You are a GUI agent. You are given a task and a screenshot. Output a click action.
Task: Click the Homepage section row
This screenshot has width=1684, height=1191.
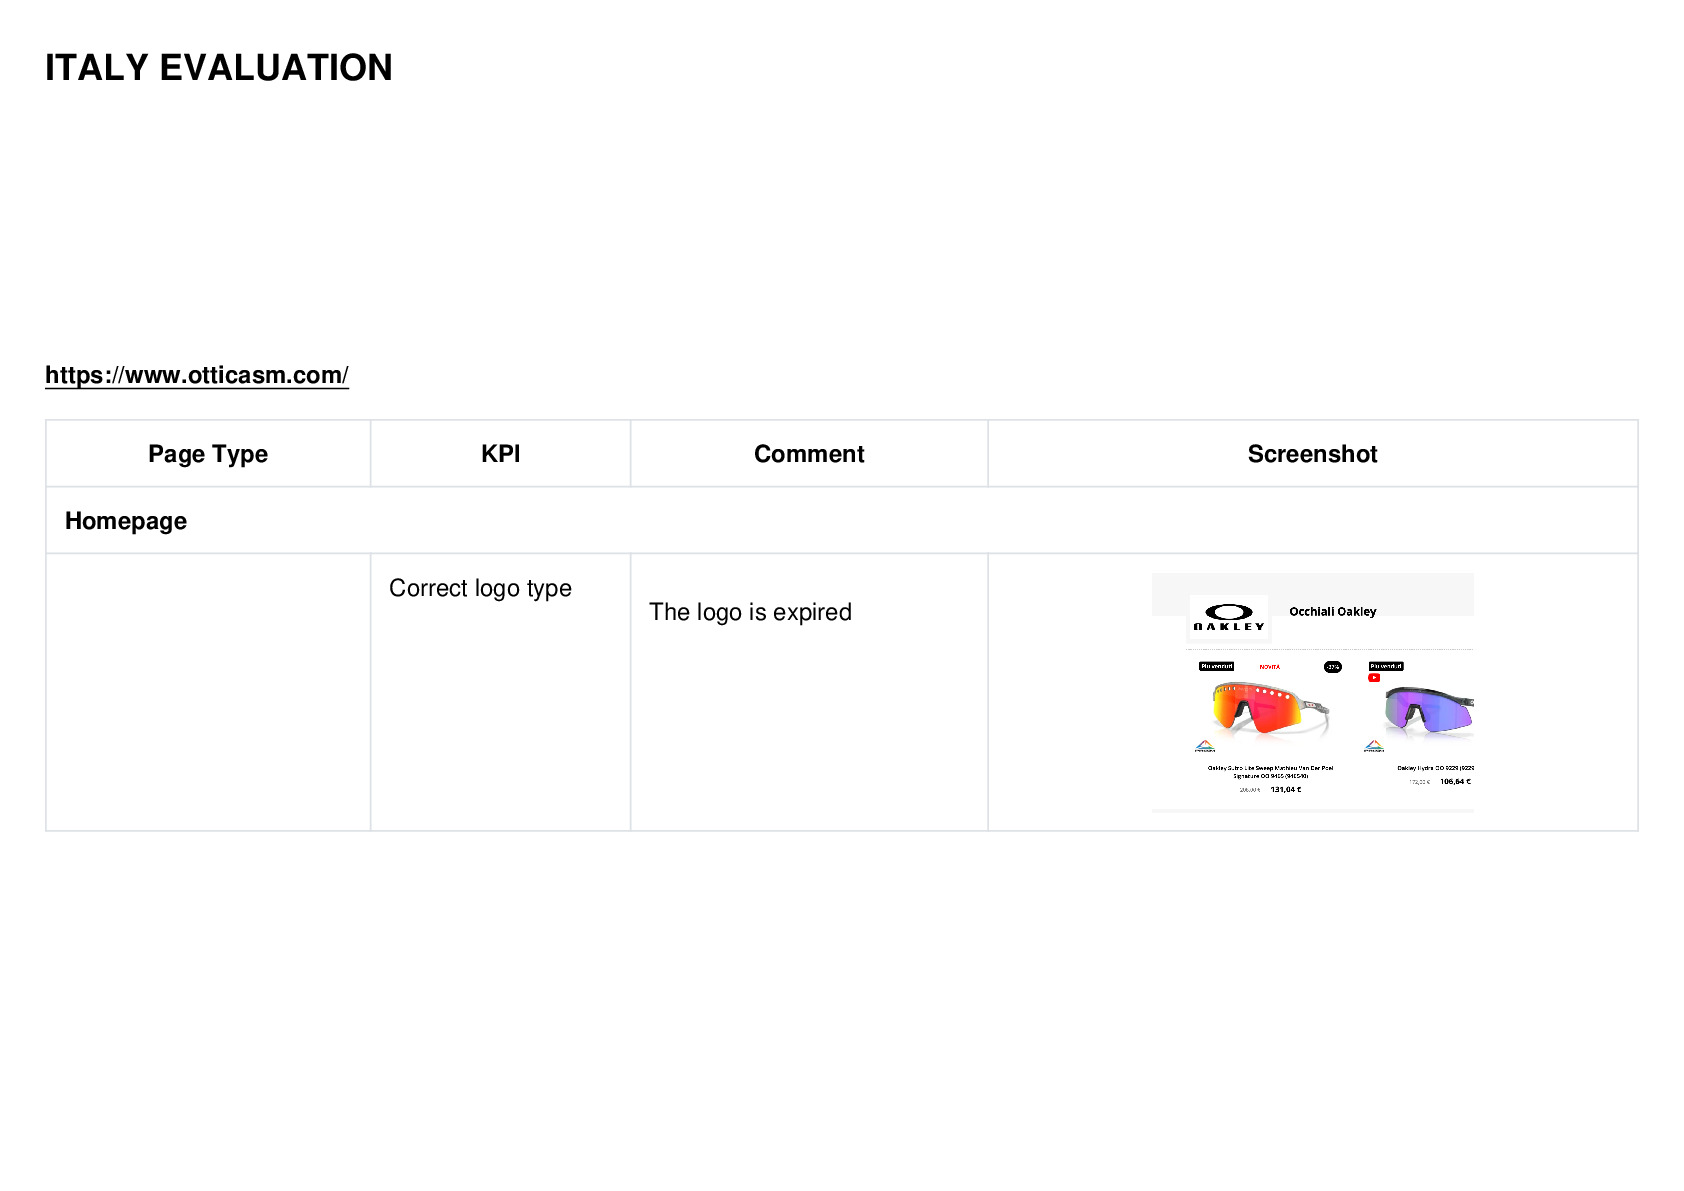coord(842,521)
